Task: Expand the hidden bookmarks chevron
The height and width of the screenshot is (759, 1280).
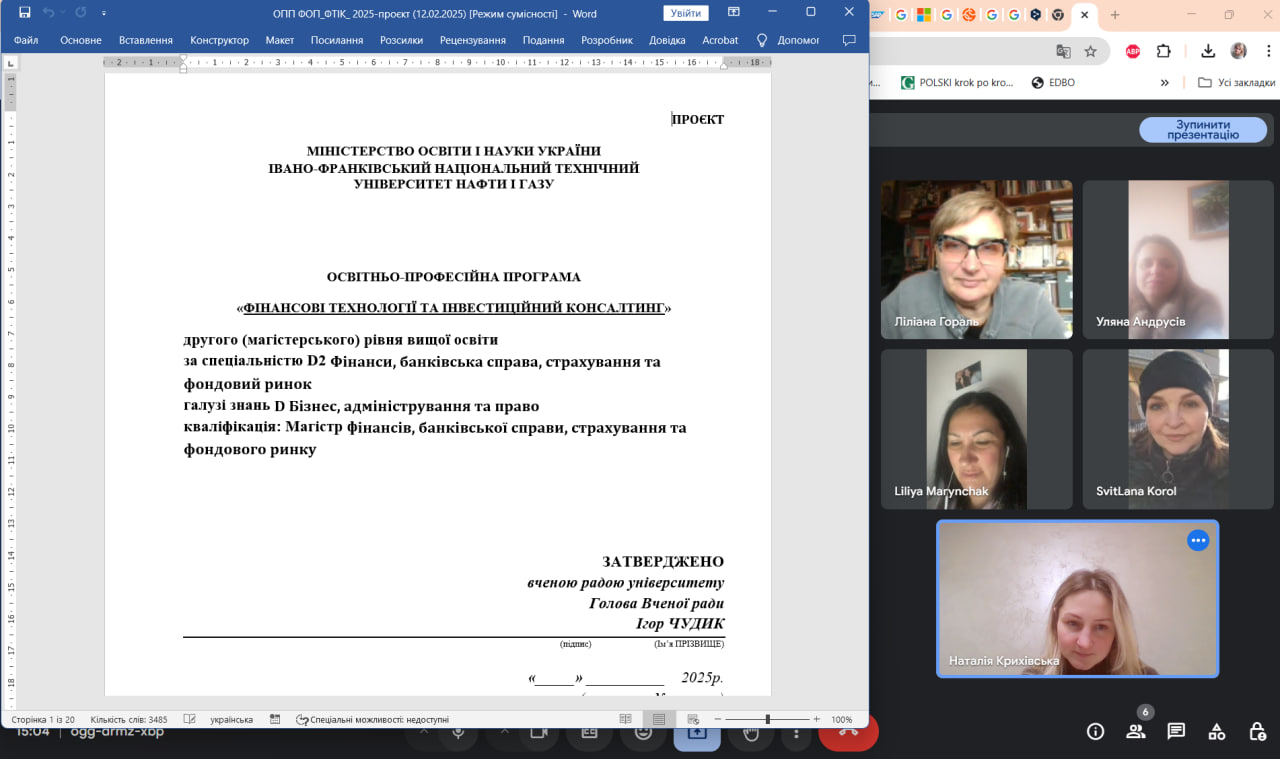Action: click(1164, 83)
